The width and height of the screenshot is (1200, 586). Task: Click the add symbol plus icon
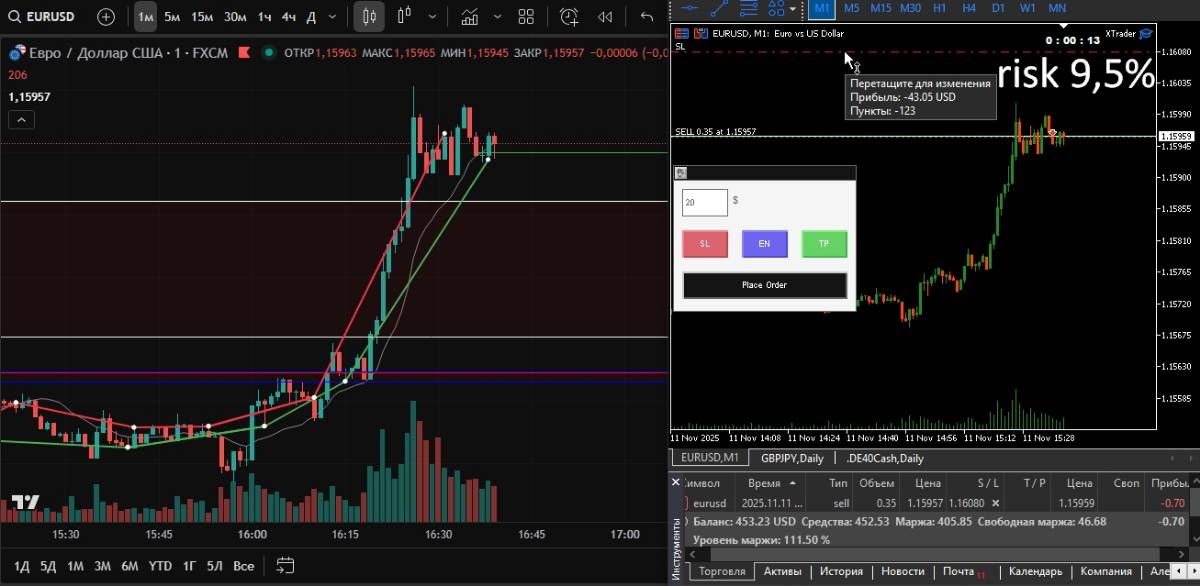click(x=106, y=16)
